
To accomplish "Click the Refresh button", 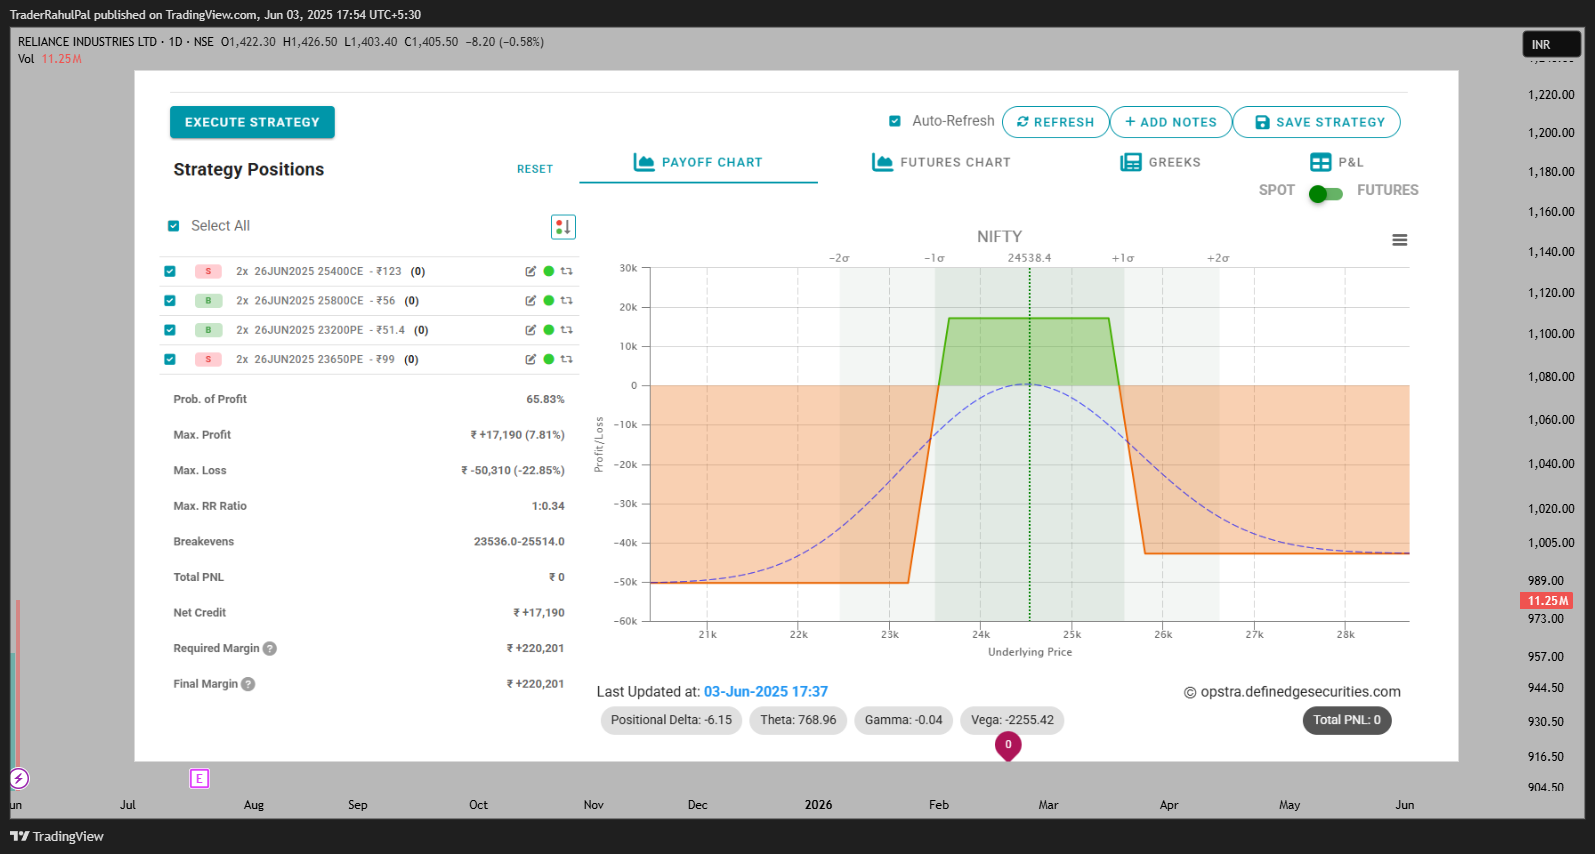I will coord(1055,122).
